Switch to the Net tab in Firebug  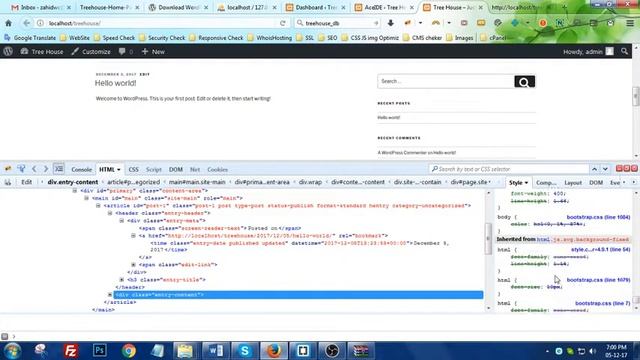(x=195, y=169)
